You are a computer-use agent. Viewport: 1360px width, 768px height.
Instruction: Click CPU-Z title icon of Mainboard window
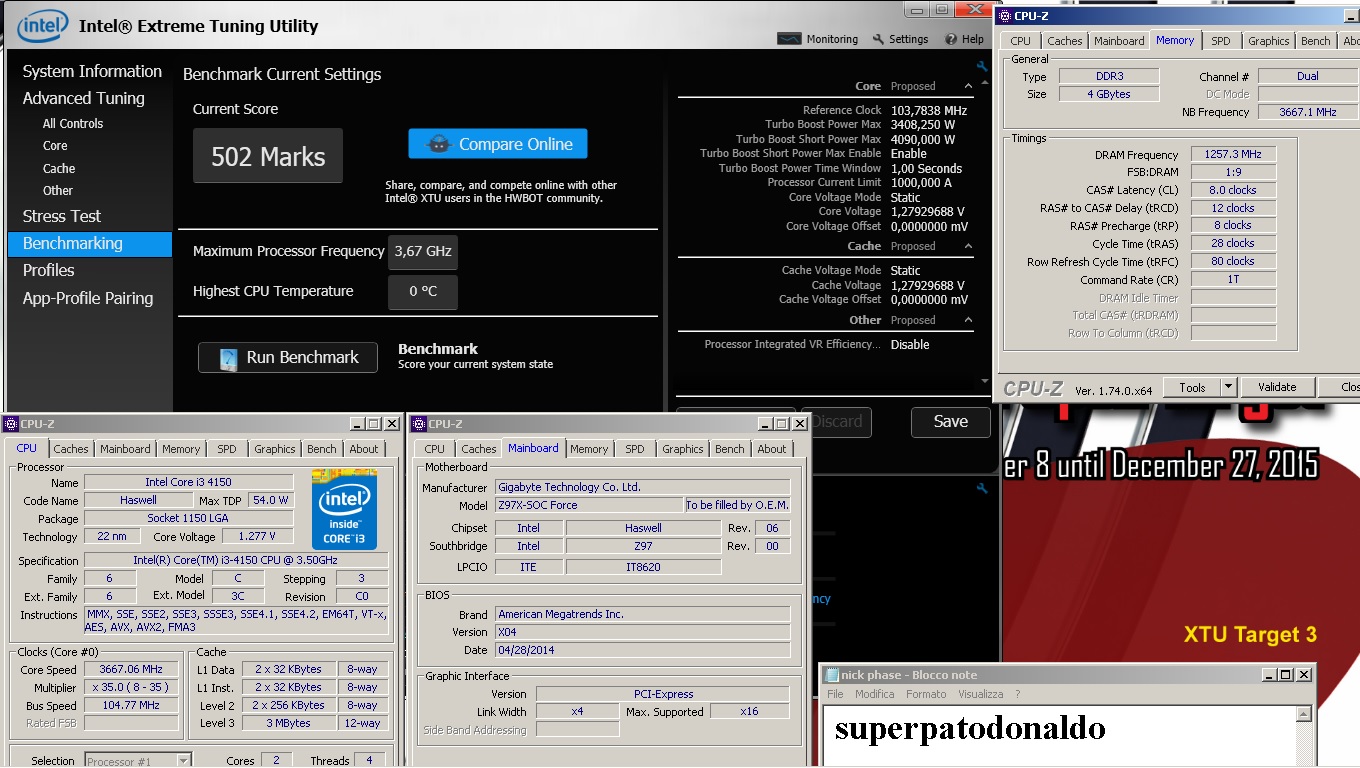coord(419,424)
